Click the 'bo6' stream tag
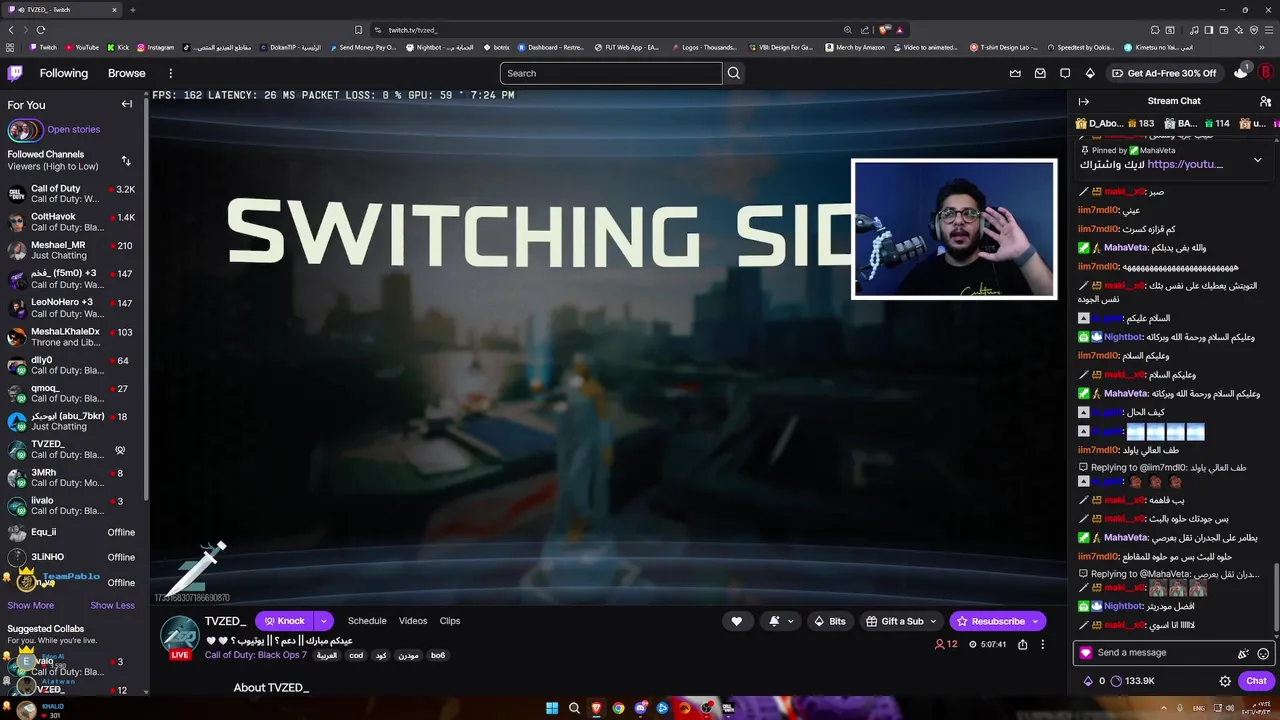 tap(438, 656)
